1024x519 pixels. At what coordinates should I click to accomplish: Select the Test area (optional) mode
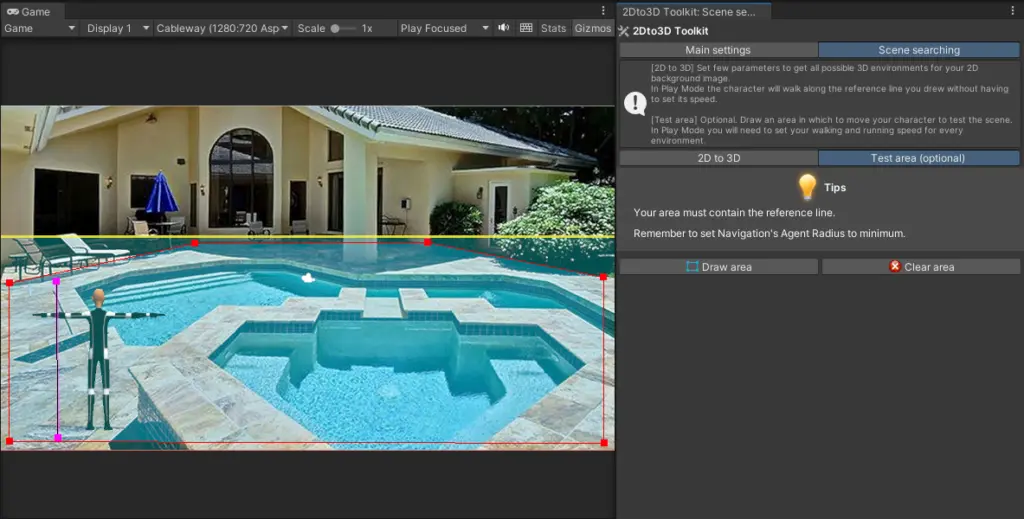click(918, 158)
